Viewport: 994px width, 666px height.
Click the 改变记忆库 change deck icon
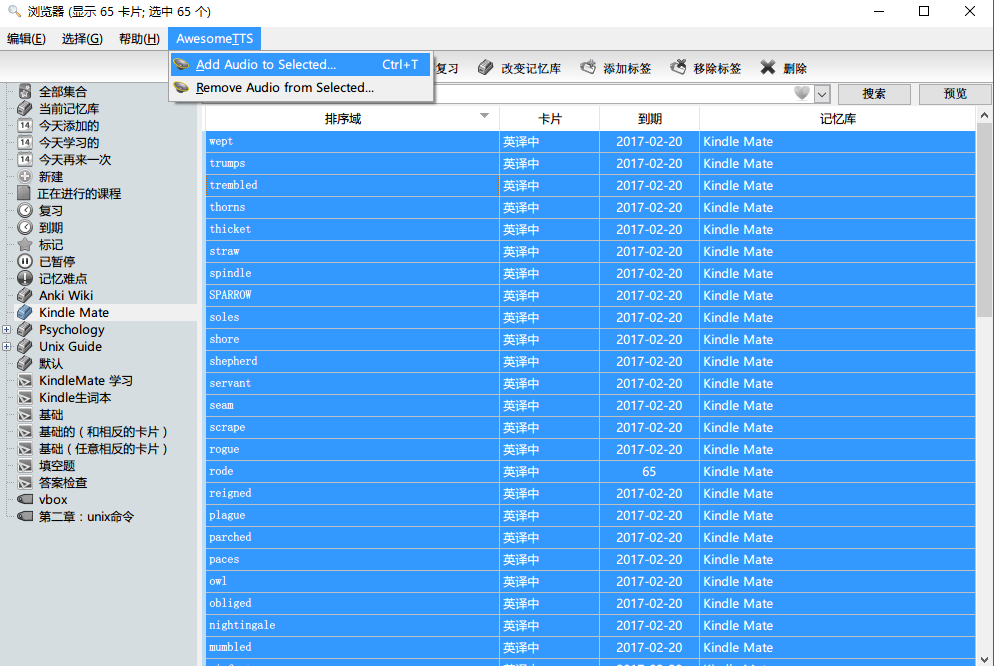(486, 68)
